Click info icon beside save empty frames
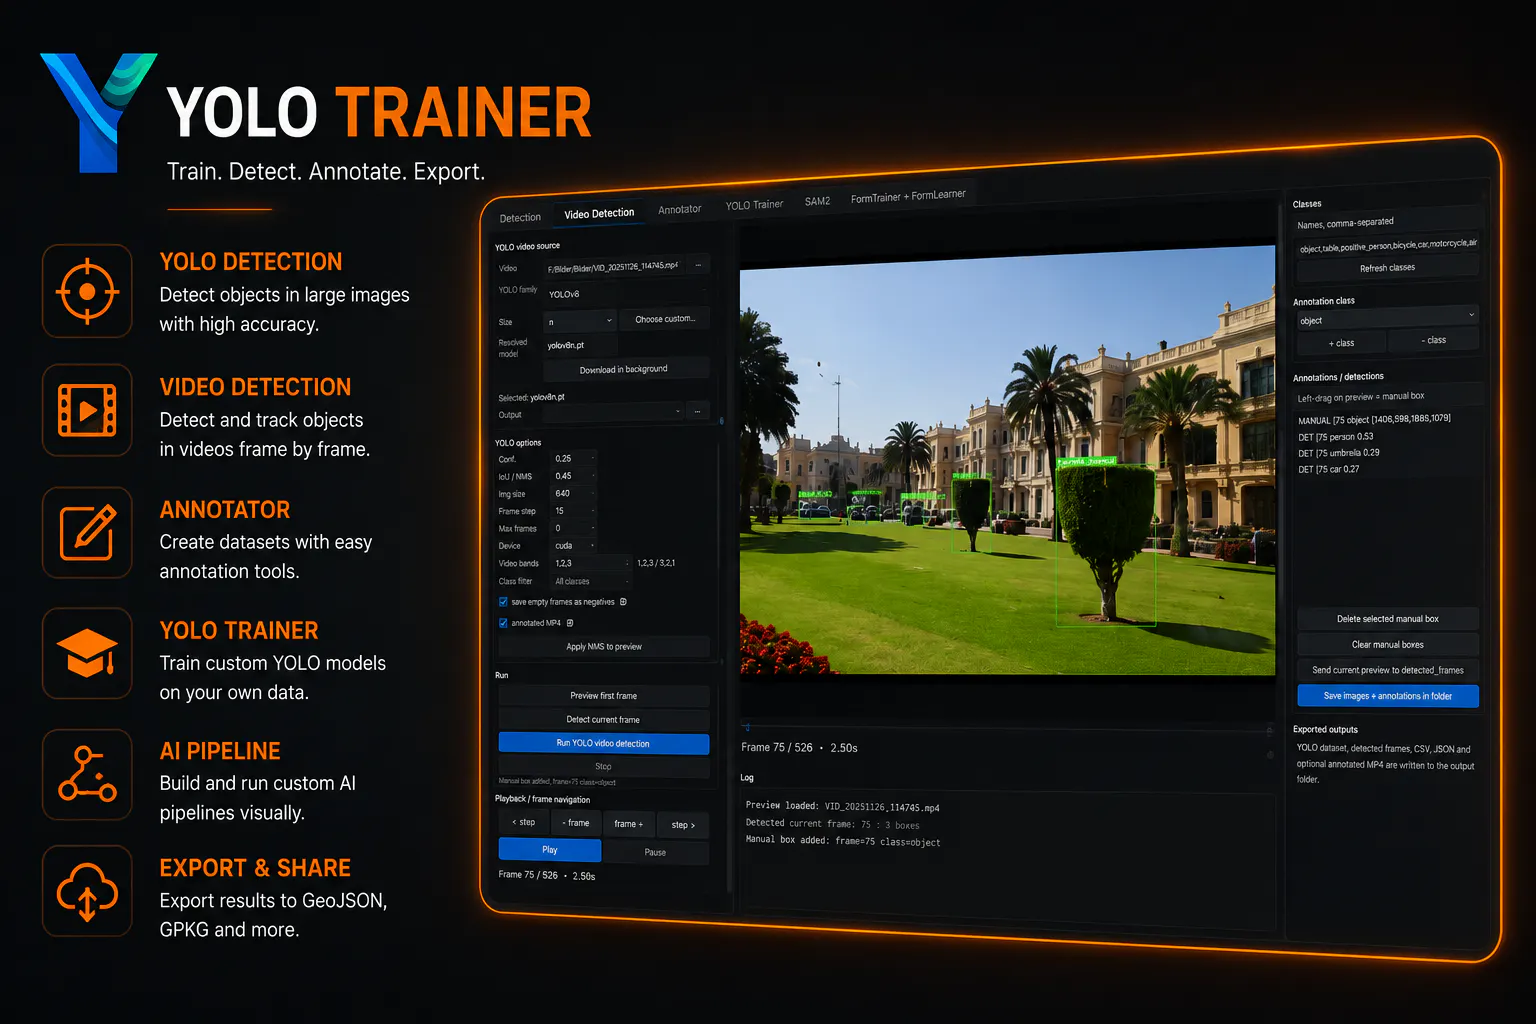Screen dimensions: 1536x1024 pyautogui.click(x=623, y=602)
